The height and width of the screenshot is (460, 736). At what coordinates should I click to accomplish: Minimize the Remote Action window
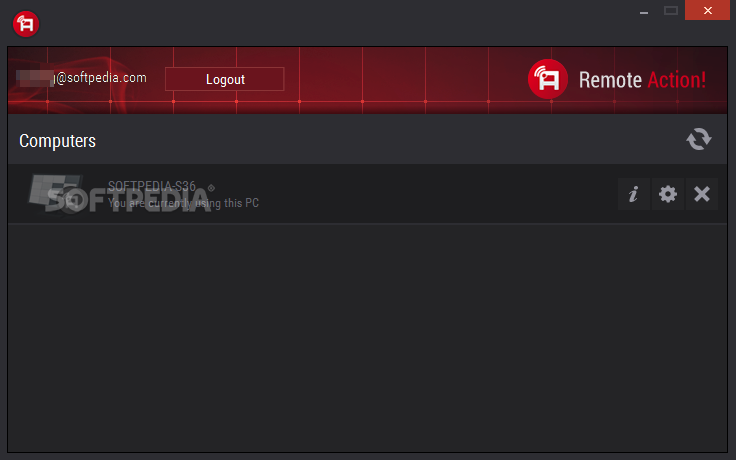tap(644, 10)
